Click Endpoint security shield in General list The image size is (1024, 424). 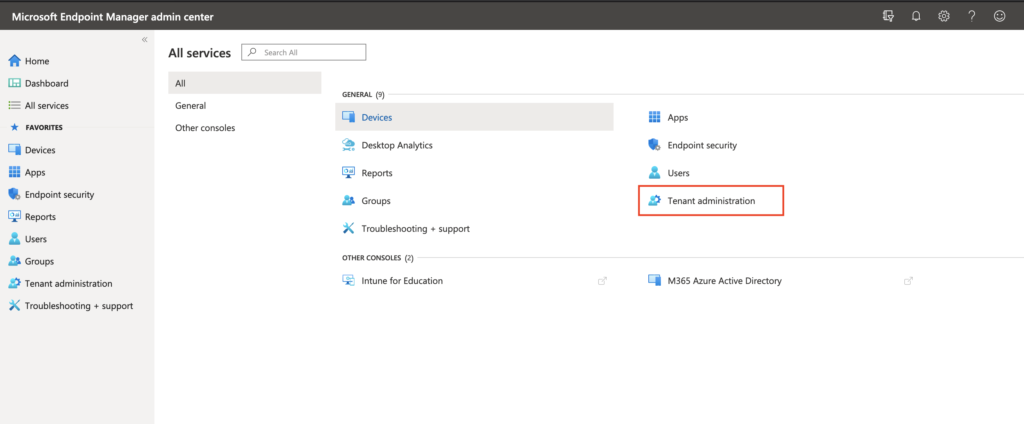pyautogui.click(x=654, y=144)
